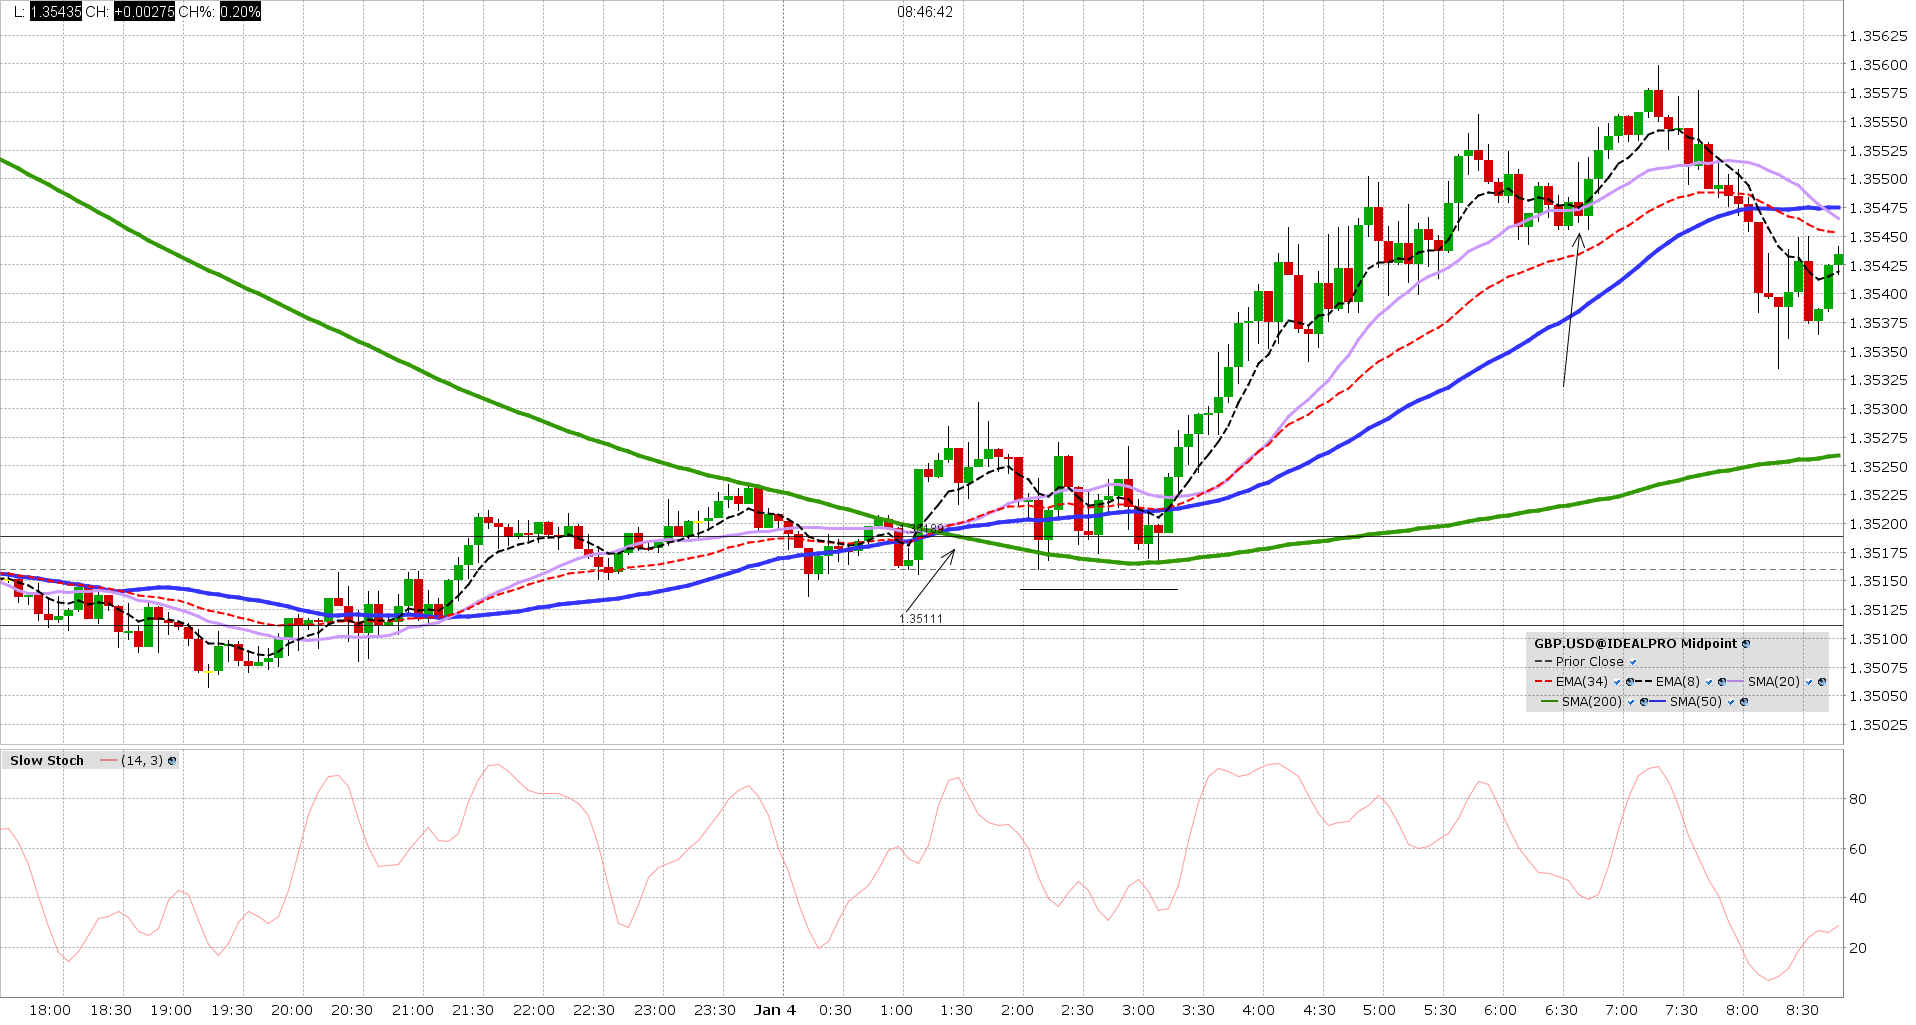Screen dimensions: 1916x1025
Task: Click the last price value 1.35435
Action: coord(56,12)
